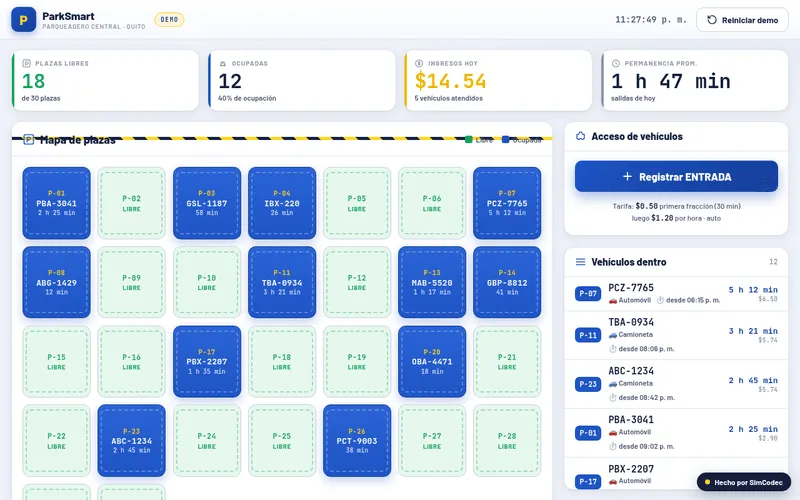Click the P-11 badge in vehicle list
The image size is (800, 500).
pyautogui.click(x=588, y=335)
